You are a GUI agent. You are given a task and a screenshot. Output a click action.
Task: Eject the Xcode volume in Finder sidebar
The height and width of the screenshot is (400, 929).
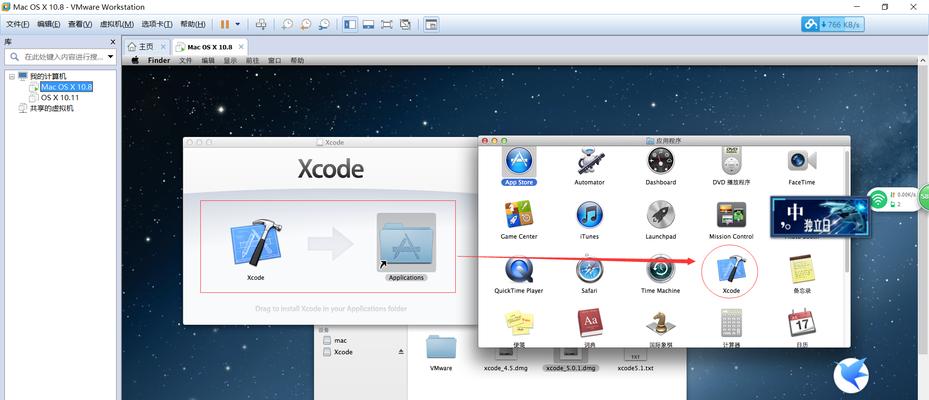click(x=401, y=352)
